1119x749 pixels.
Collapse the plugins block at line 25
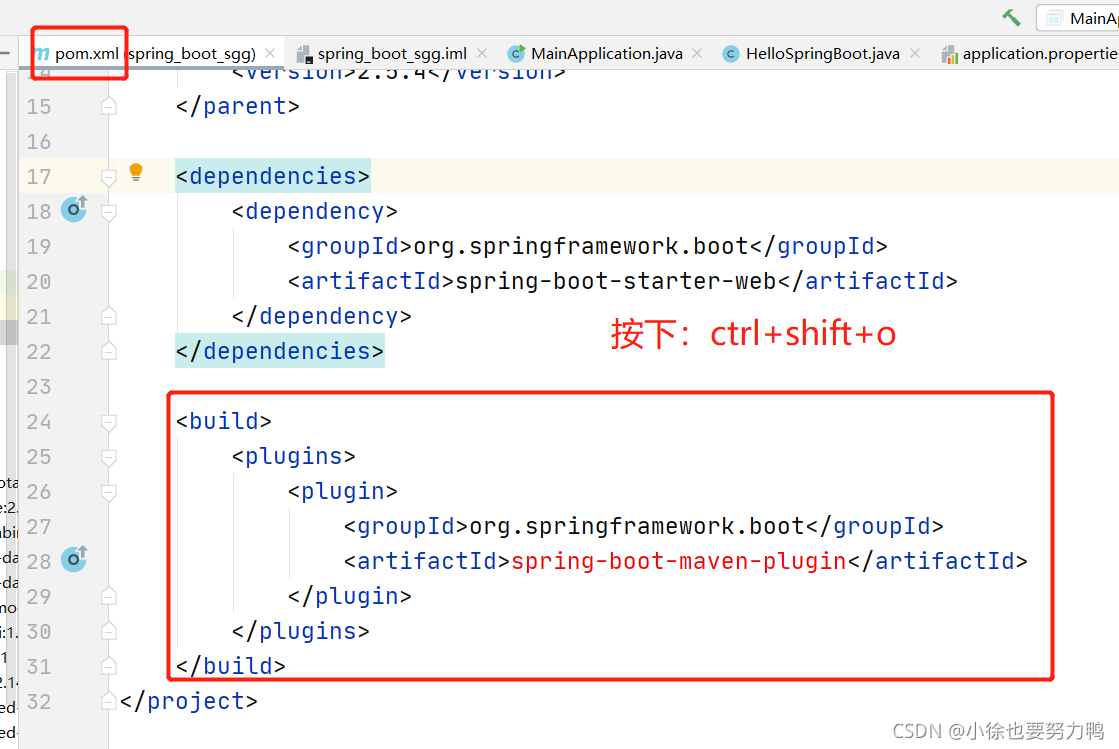[108, 457]
